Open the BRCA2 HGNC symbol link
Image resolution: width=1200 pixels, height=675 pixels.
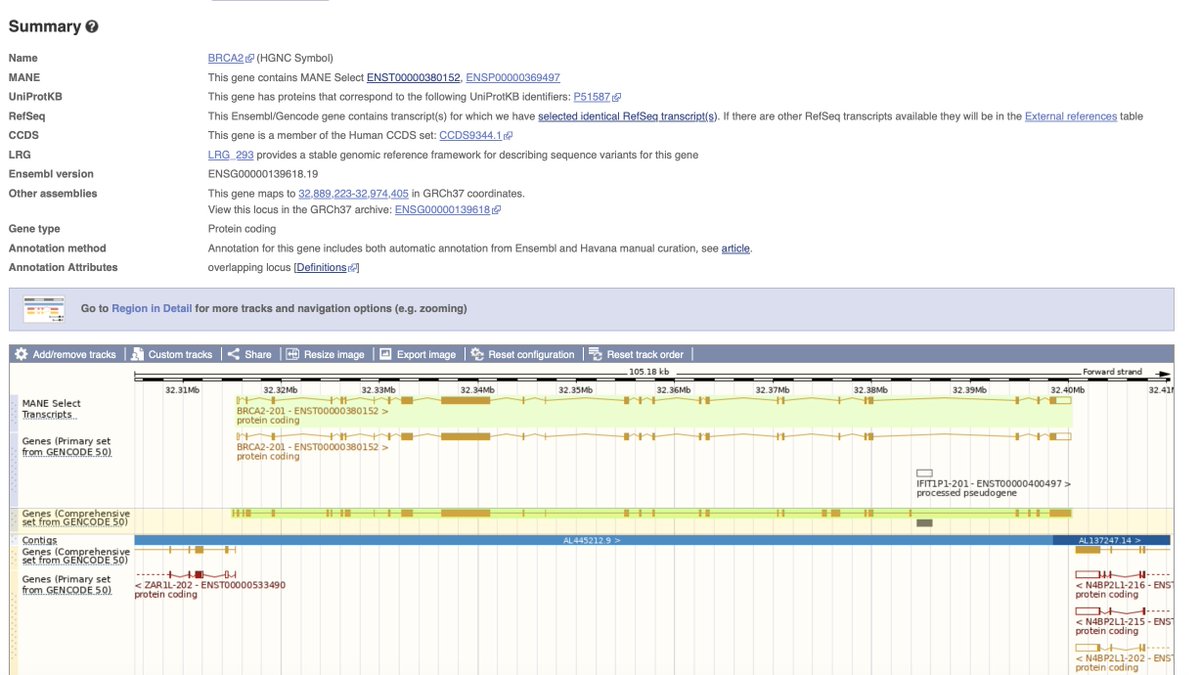[x=226, y=58]
